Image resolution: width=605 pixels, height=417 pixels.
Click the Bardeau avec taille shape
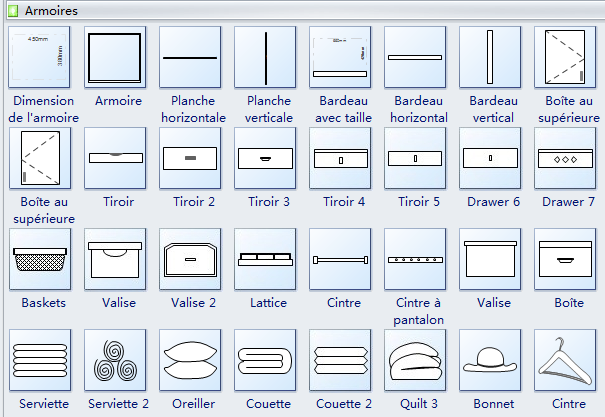[x=340, y=57]
